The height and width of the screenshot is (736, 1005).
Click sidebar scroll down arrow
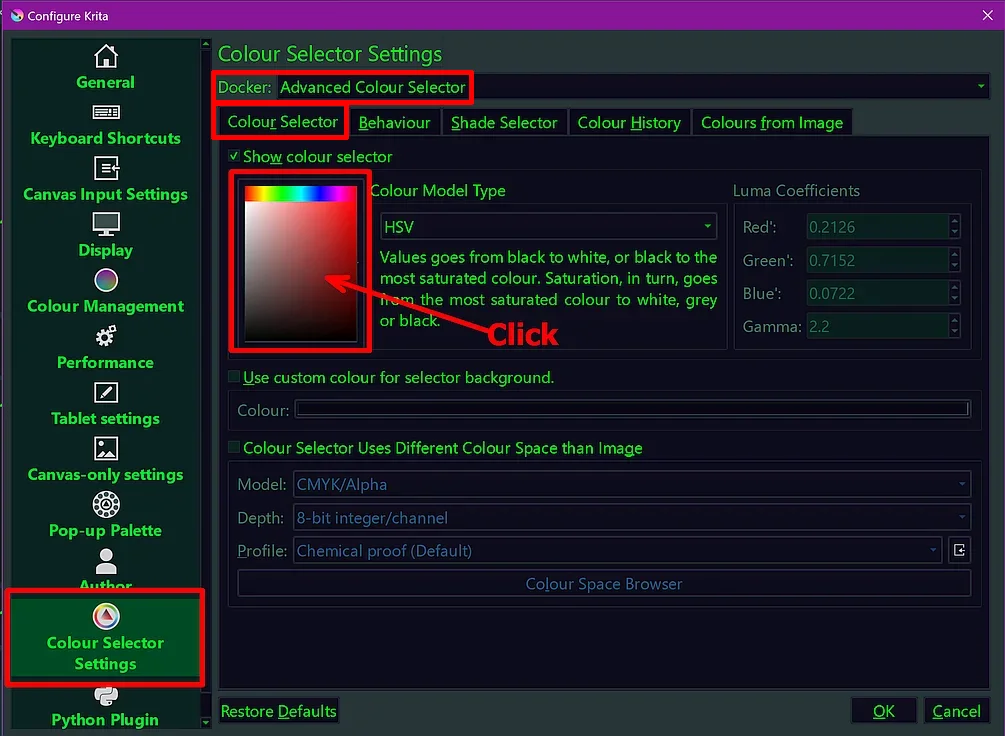206,722
